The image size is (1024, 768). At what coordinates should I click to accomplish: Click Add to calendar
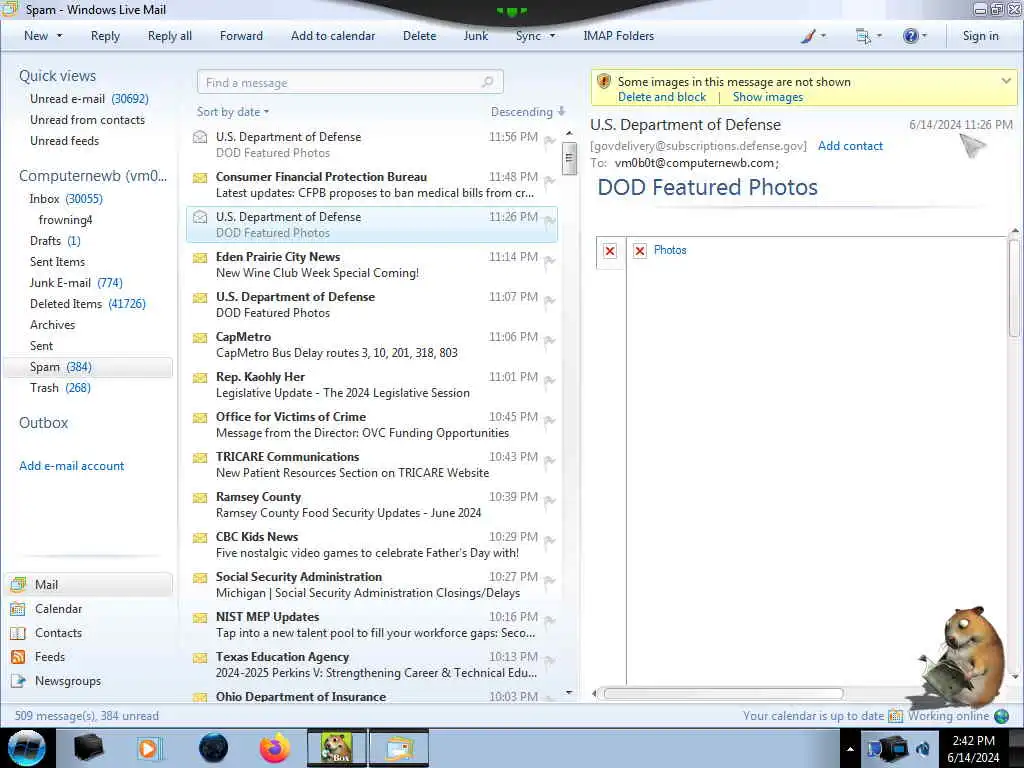(333, 36)
